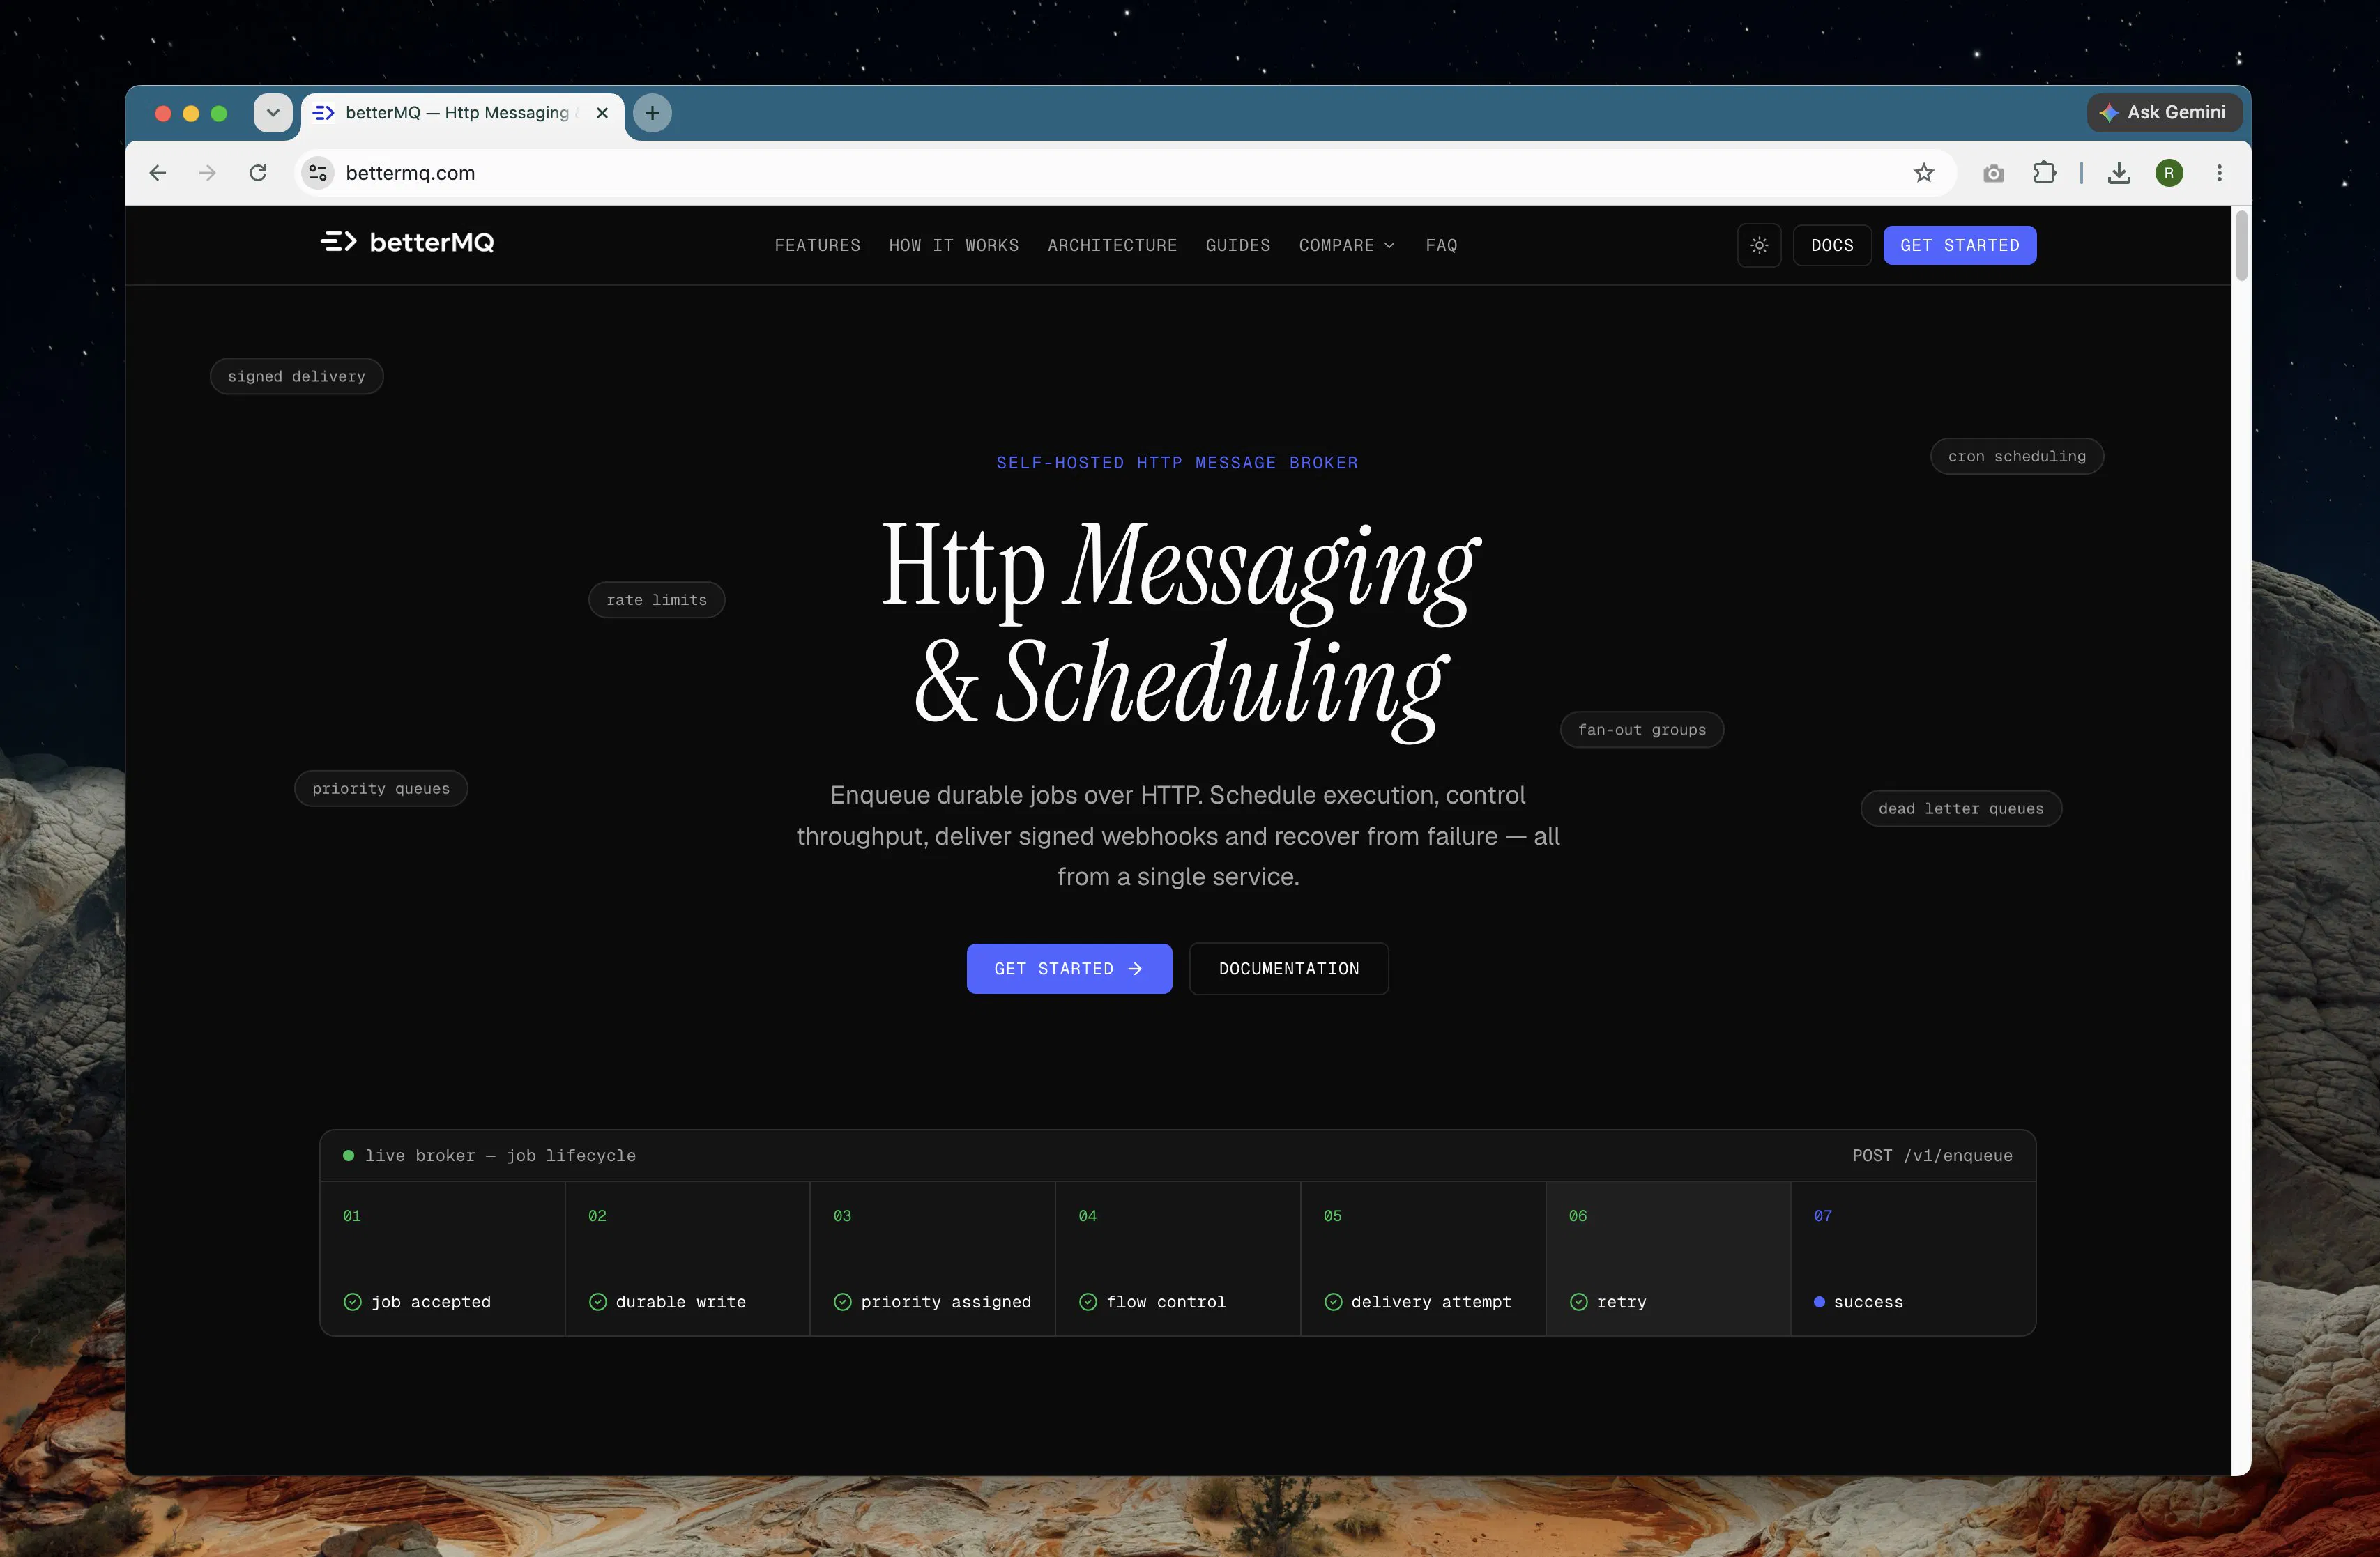Click the Docs button in header
This screenshot has height=1557, width=2380.
pos(1832,245)
